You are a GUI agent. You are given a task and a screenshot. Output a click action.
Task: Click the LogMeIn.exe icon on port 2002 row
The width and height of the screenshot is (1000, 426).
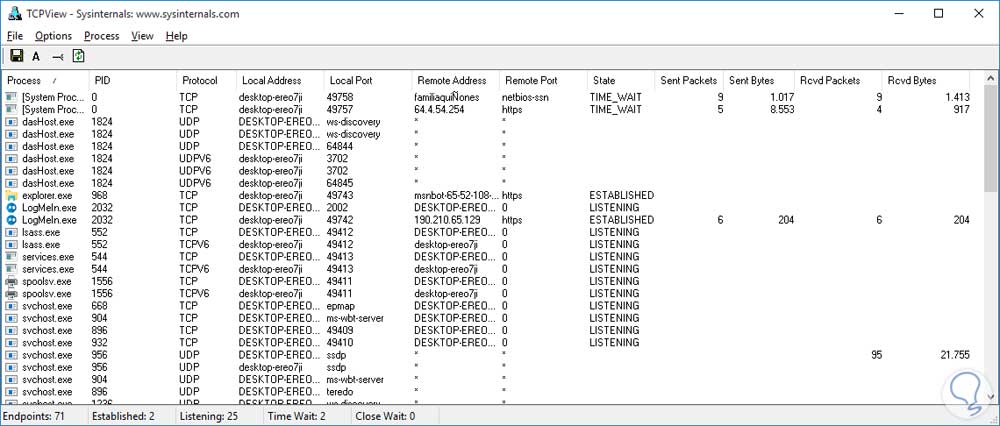pos(11,207)
